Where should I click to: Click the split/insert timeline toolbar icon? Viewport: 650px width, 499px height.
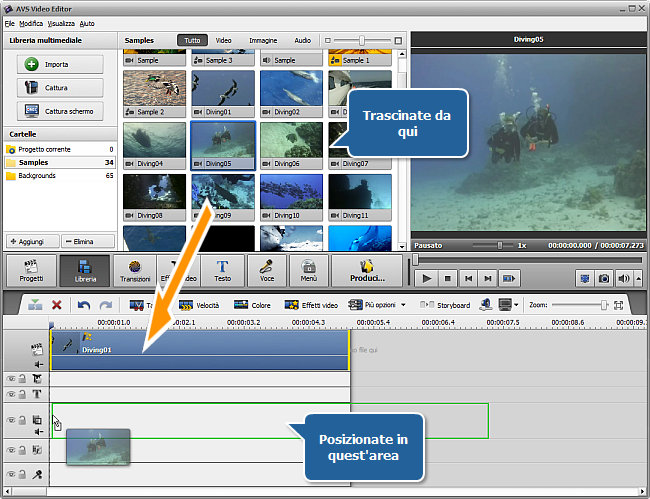[35, 305]
